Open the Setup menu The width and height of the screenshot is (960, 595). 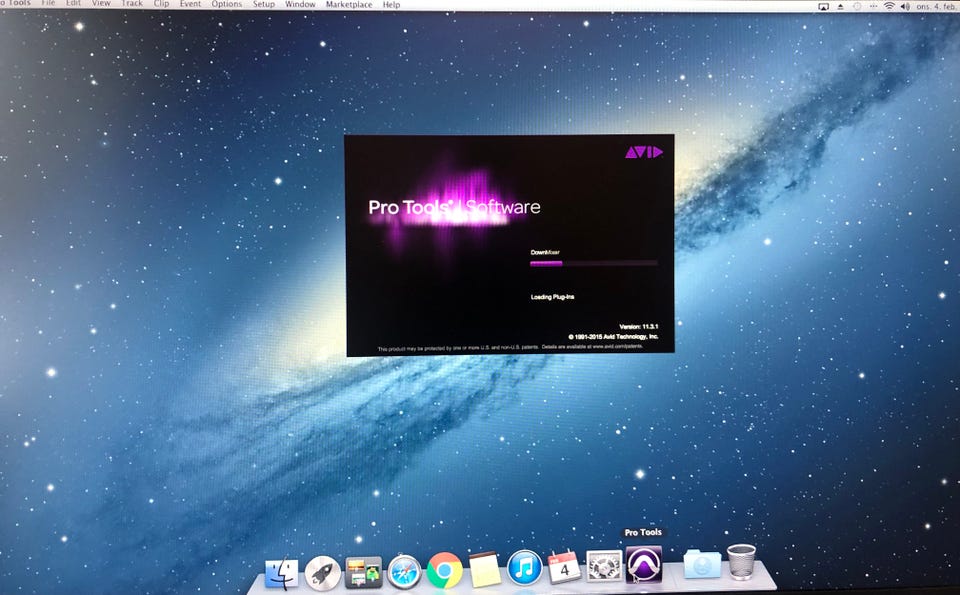pos(264,4)
